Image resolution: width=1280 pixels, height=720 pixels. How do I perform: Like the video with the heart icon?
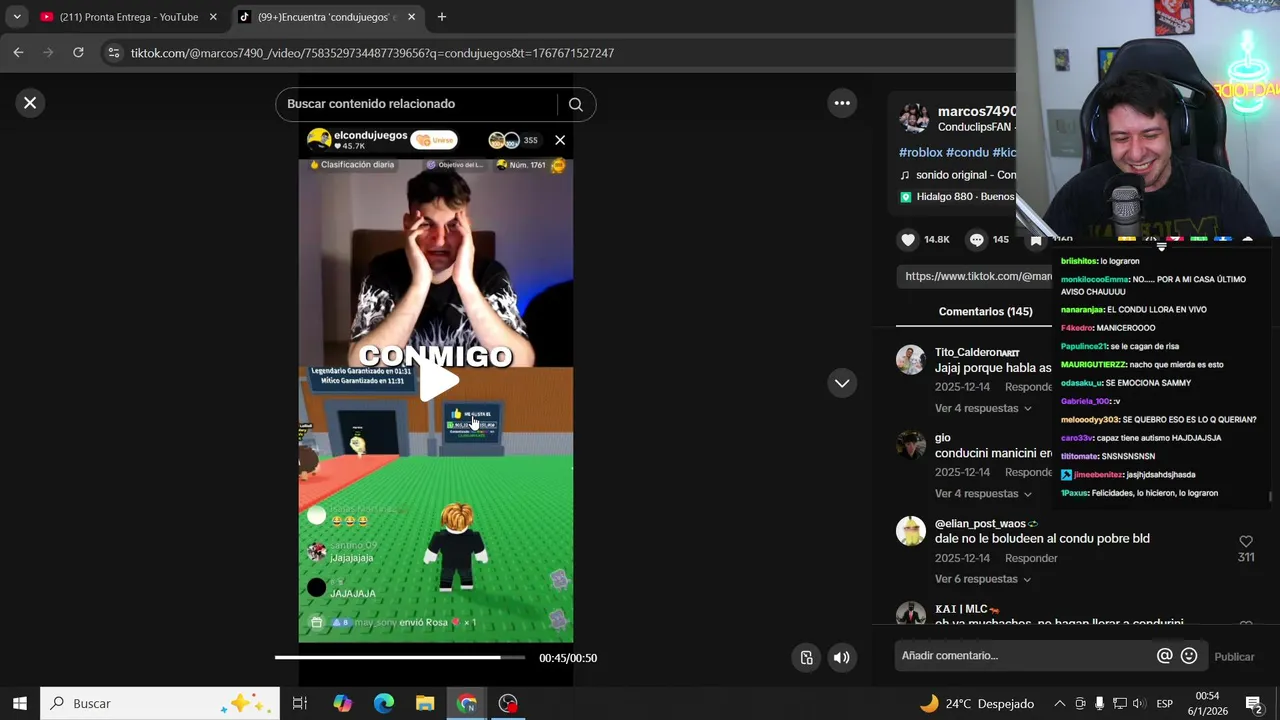[908, 240]
